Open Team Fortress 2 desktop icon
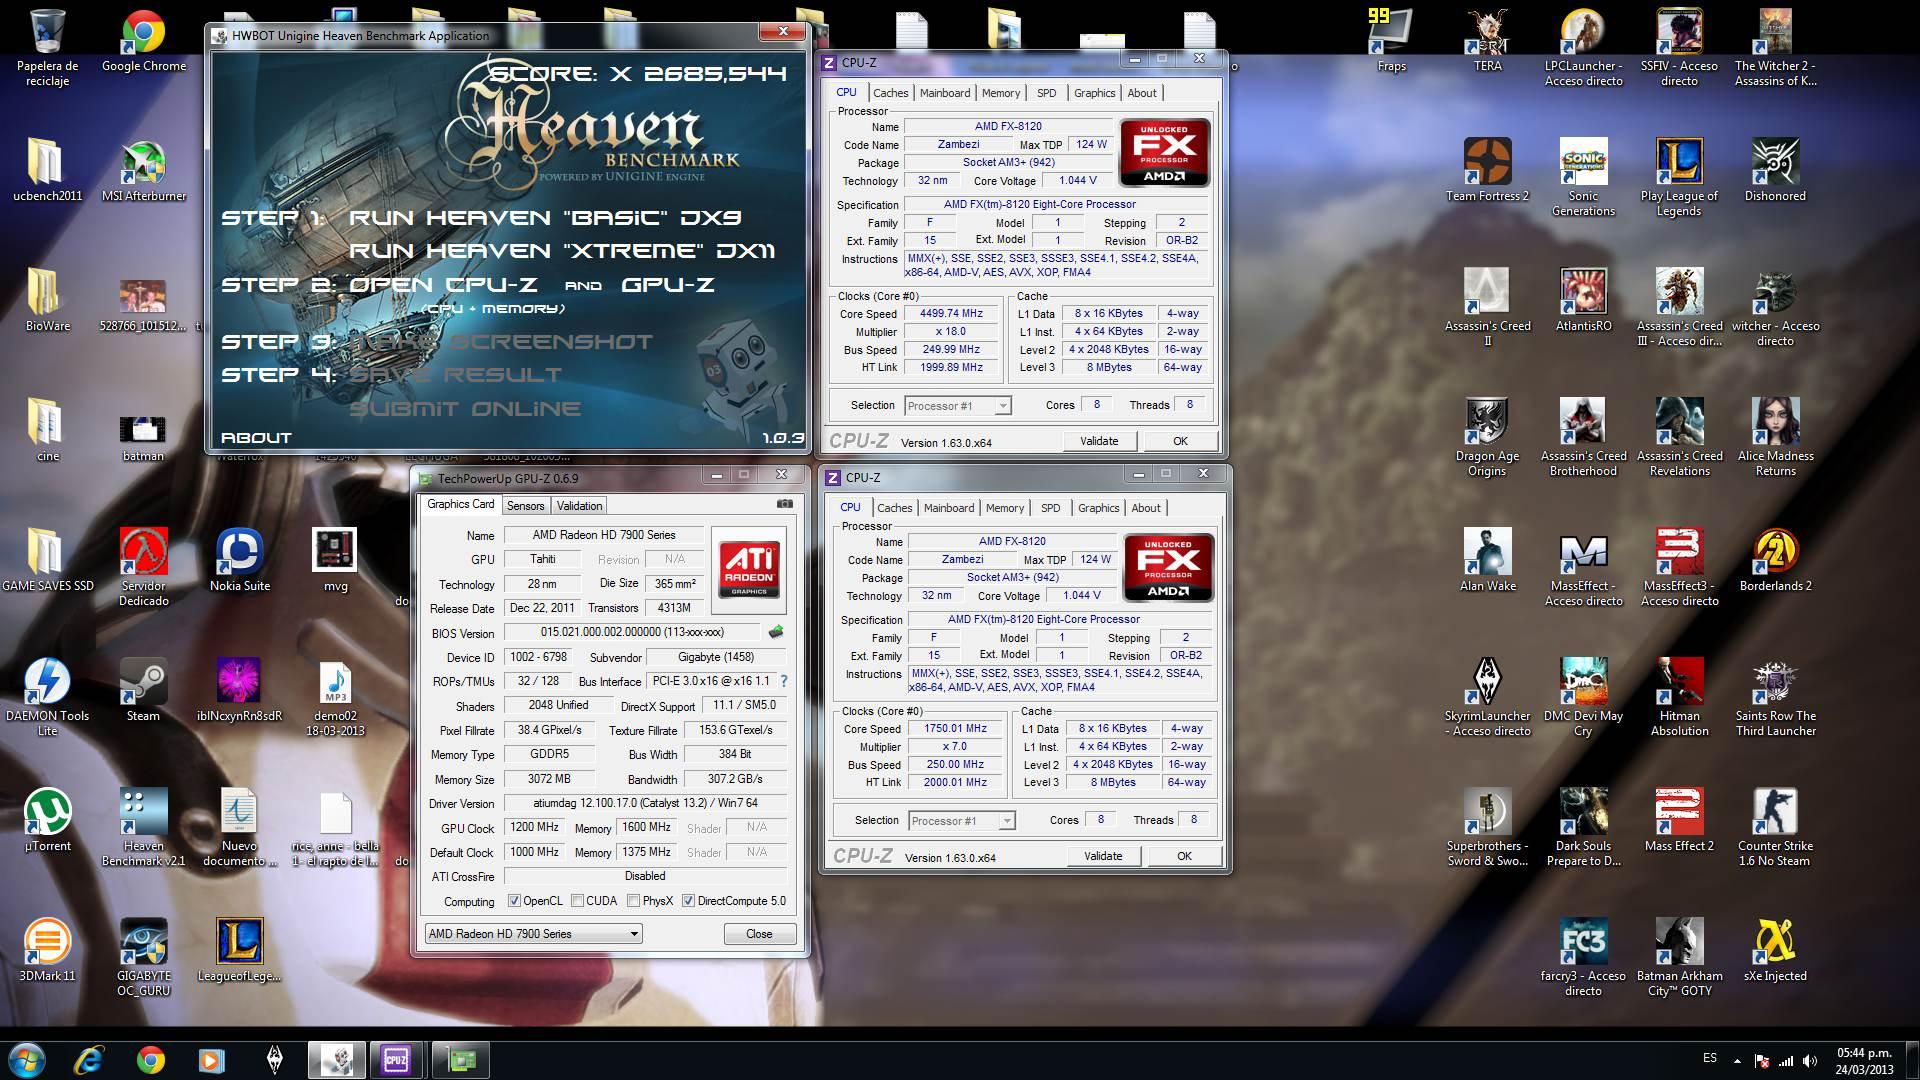1920x1080 pixels. 1487,172
